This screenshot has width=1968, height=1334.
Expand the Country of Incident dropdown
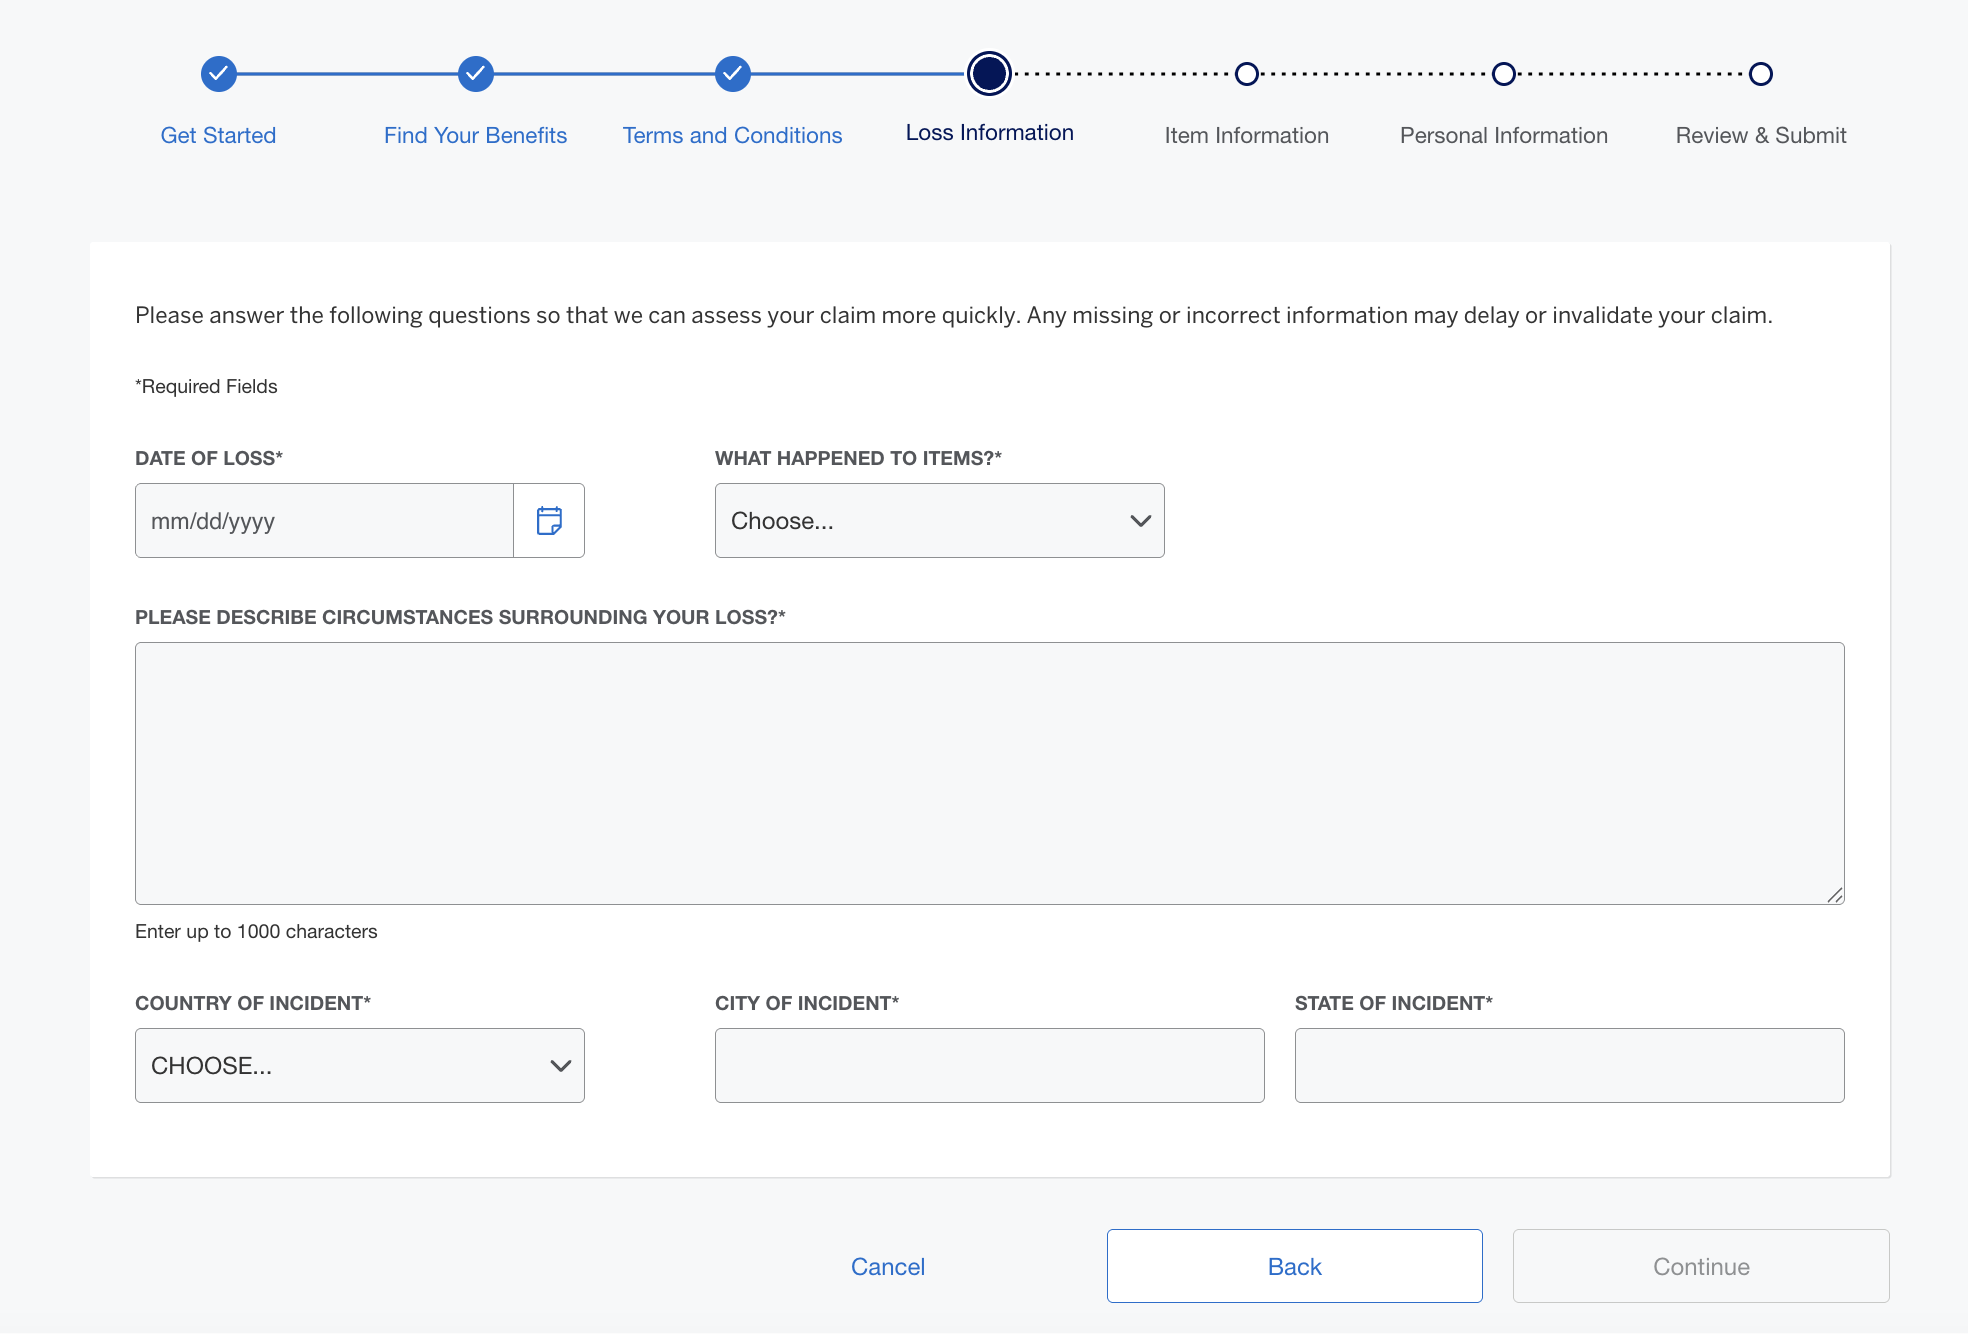click(x=360, y=1065)
